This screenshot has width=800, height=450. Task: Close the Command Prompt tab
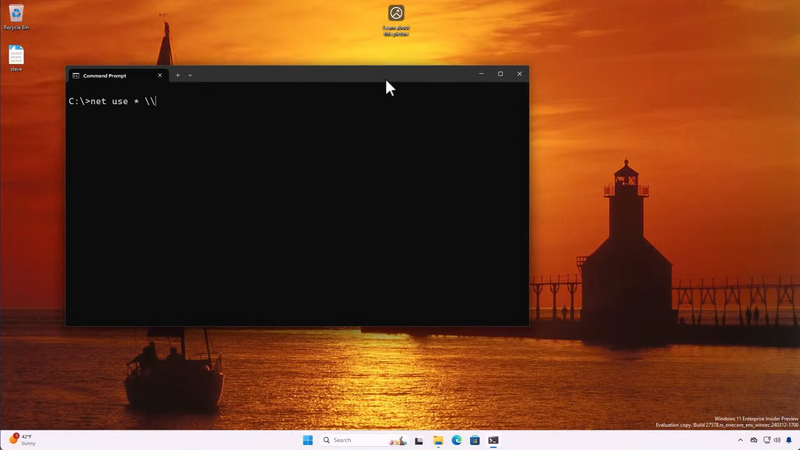tap(159, 75)
